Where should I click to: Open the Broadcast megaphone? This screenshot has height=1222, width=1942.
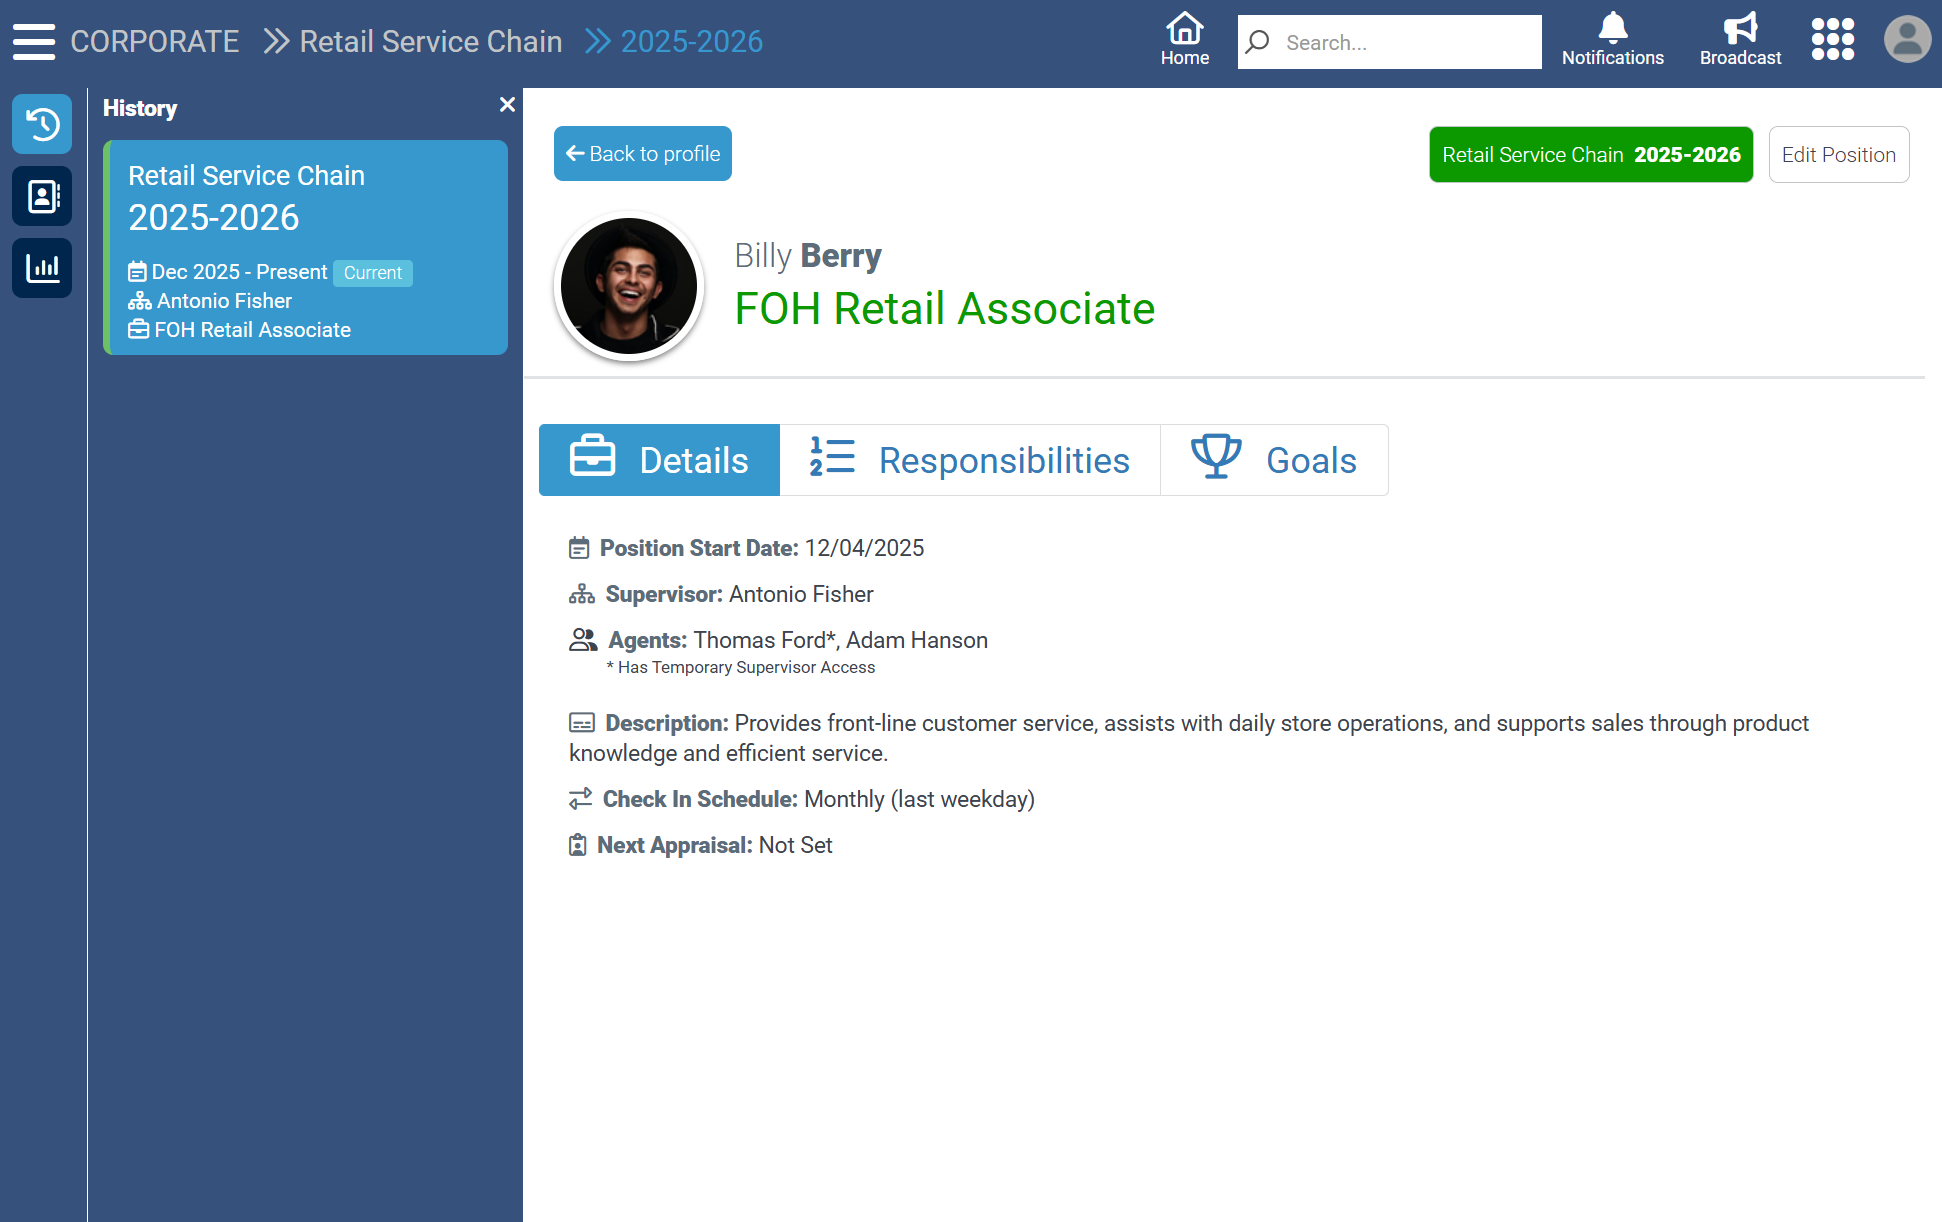1740,41
